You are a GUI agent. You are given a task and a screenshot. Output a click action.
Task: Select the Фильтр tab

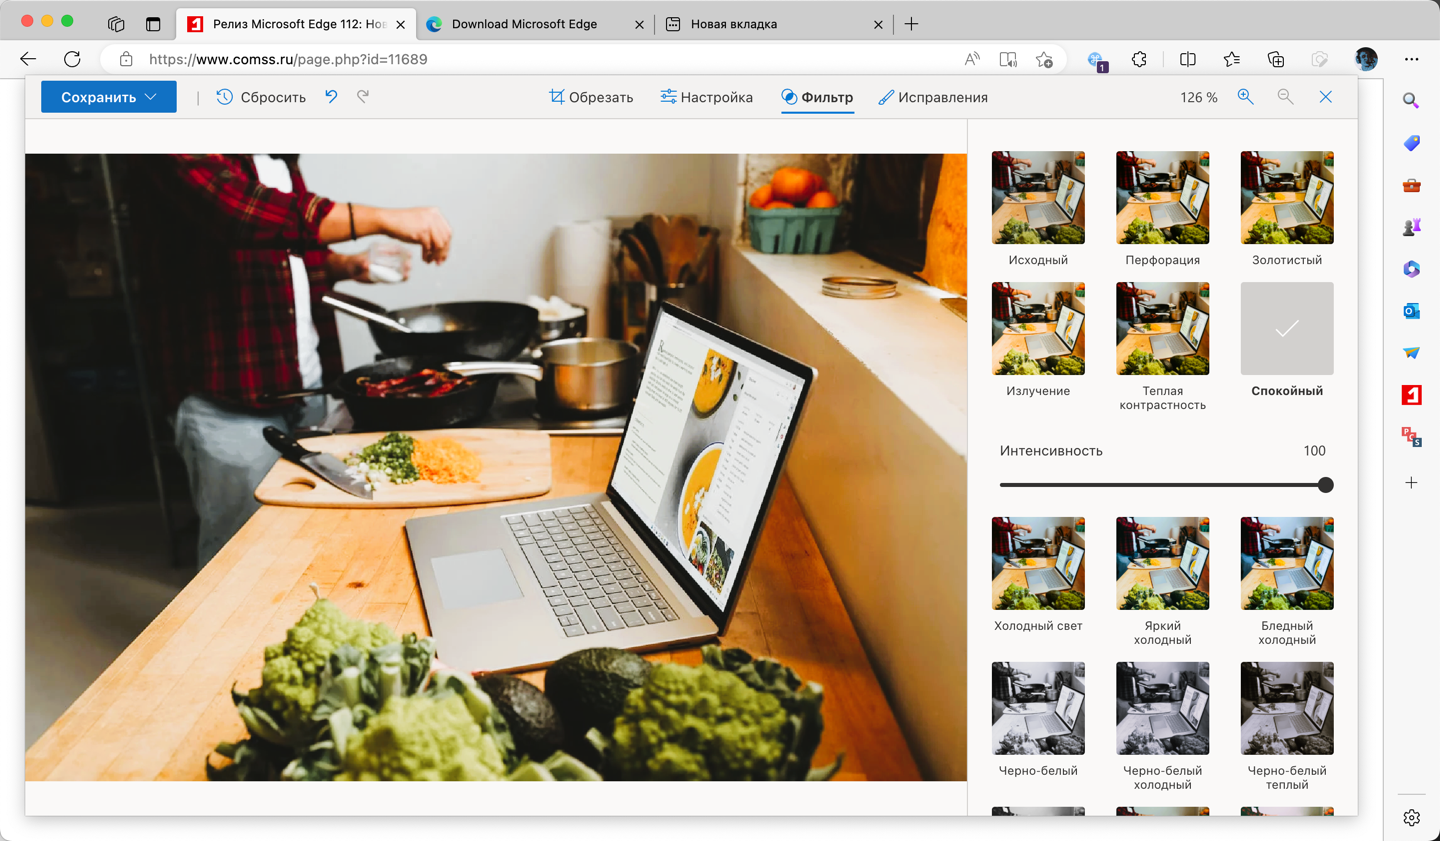(817, 97)
